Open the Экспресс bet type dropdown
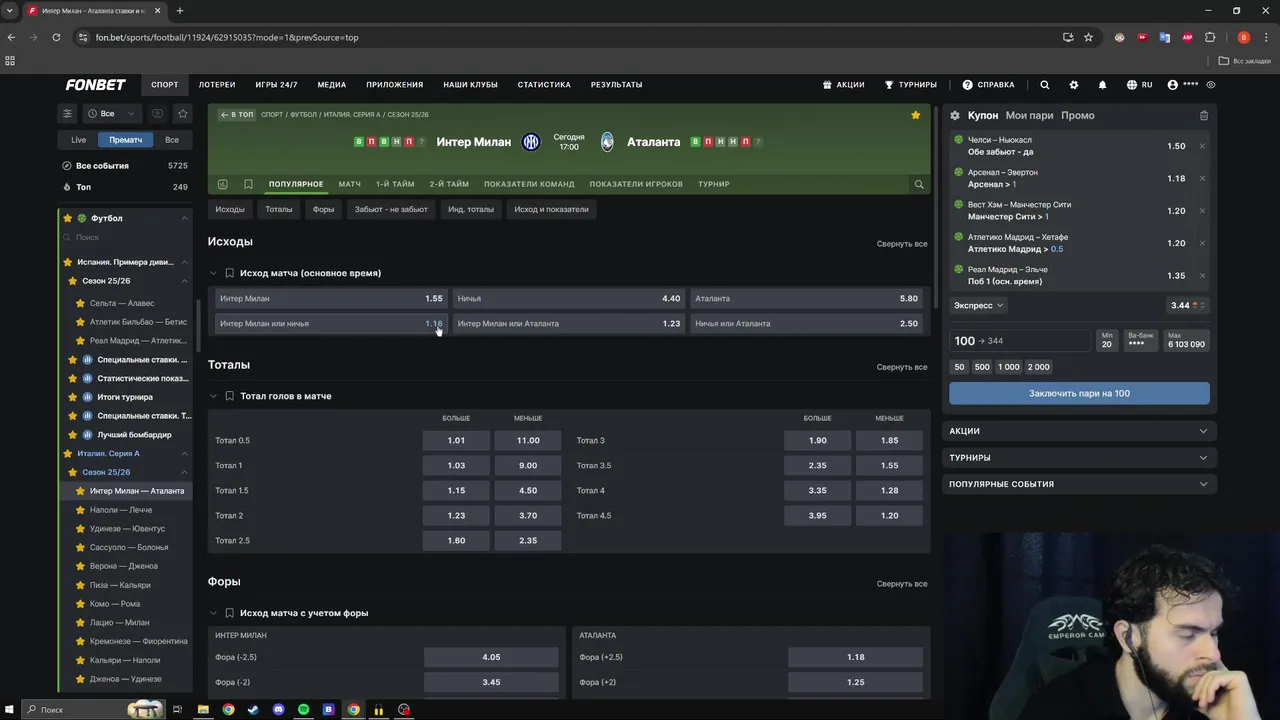The width and height of the screenshot is (1280, 720). (x=979, y=305)
